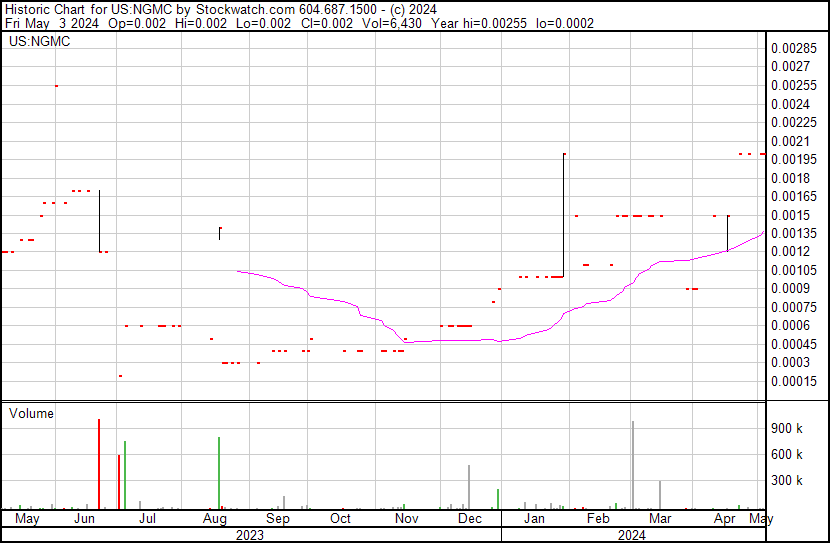Click the tall red June volume bar
The height and width of the screenshot is (543, 830).
pyautogui.click(x=99, y=464)
